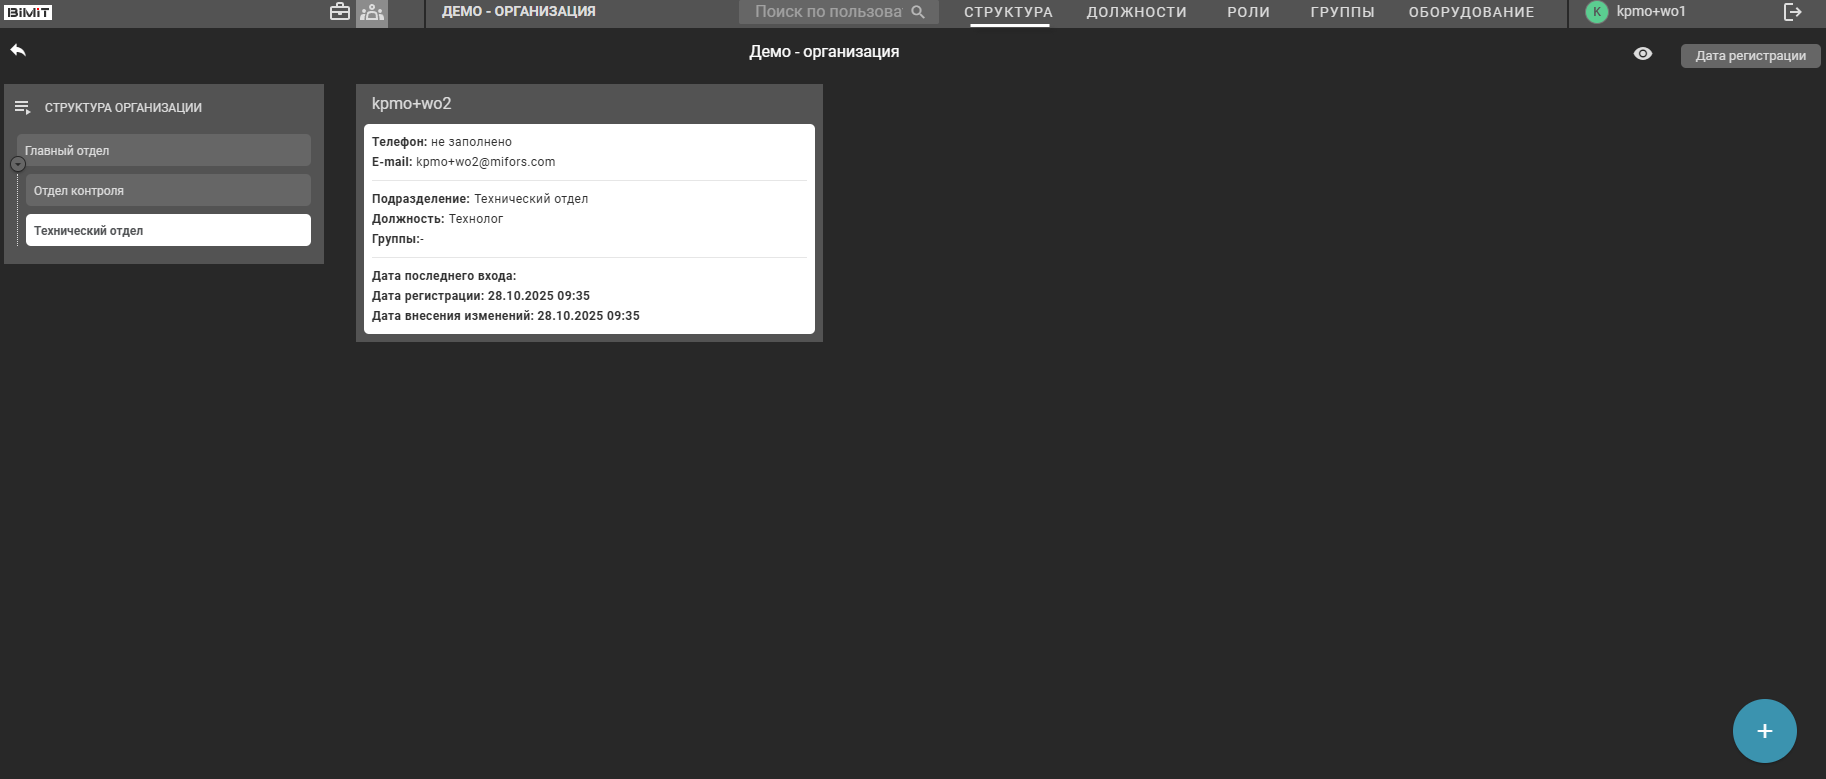Click the logout icon
1826x779 pixels.
[1792, 12]
